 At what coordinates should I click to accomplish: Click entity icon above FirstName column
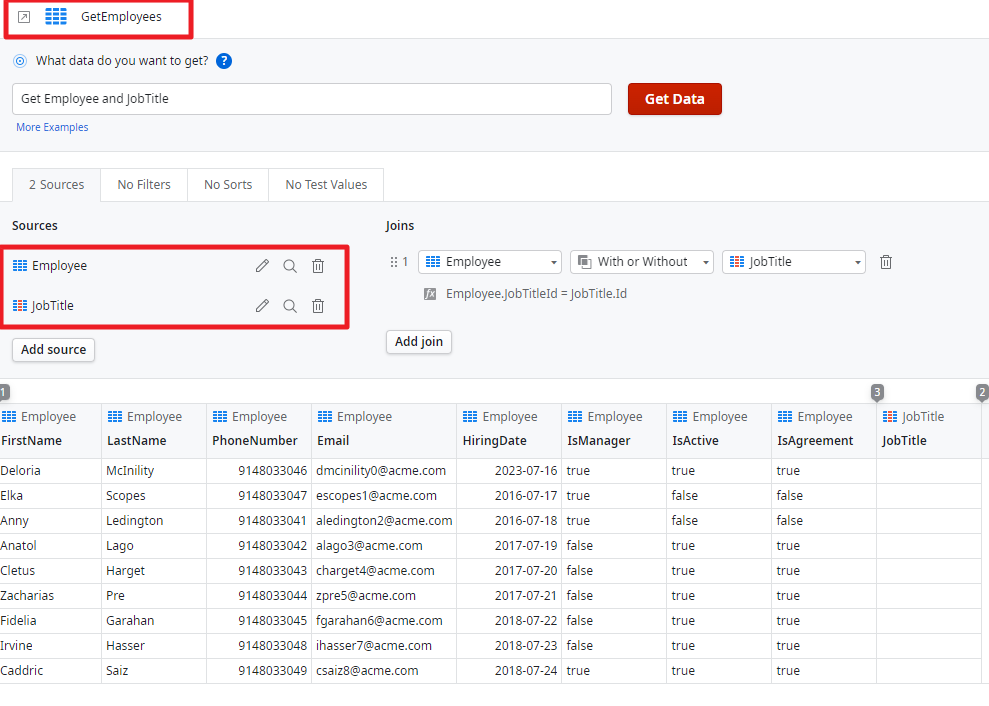9,416
